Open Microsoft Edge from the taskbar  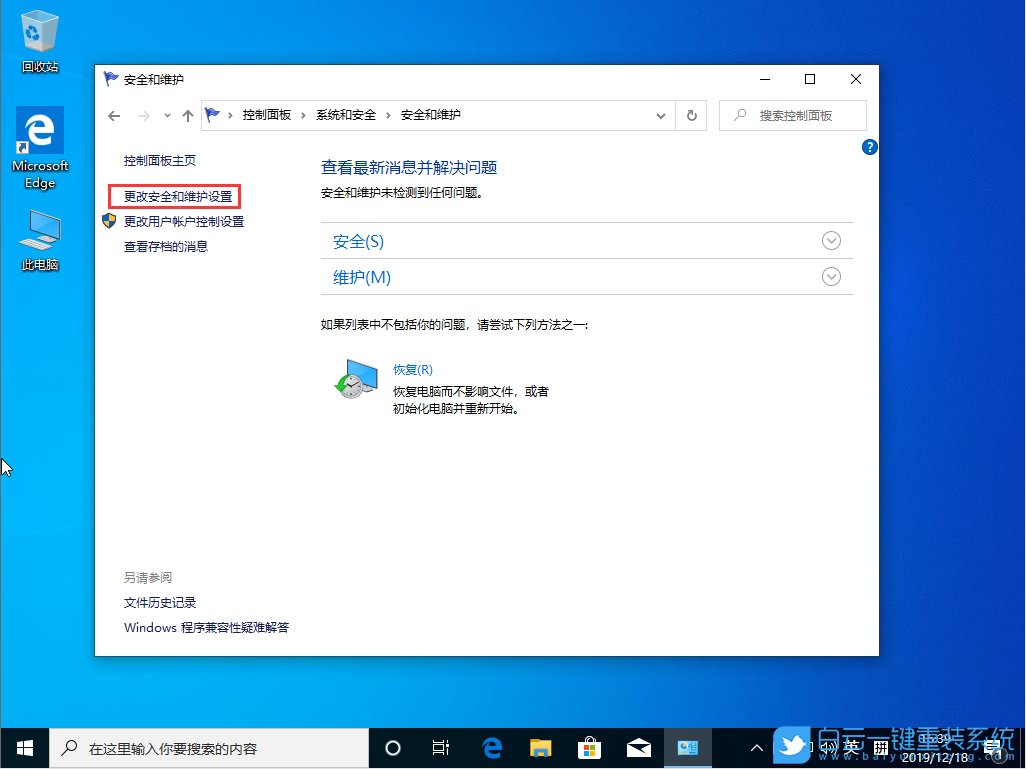click(492, 747)
